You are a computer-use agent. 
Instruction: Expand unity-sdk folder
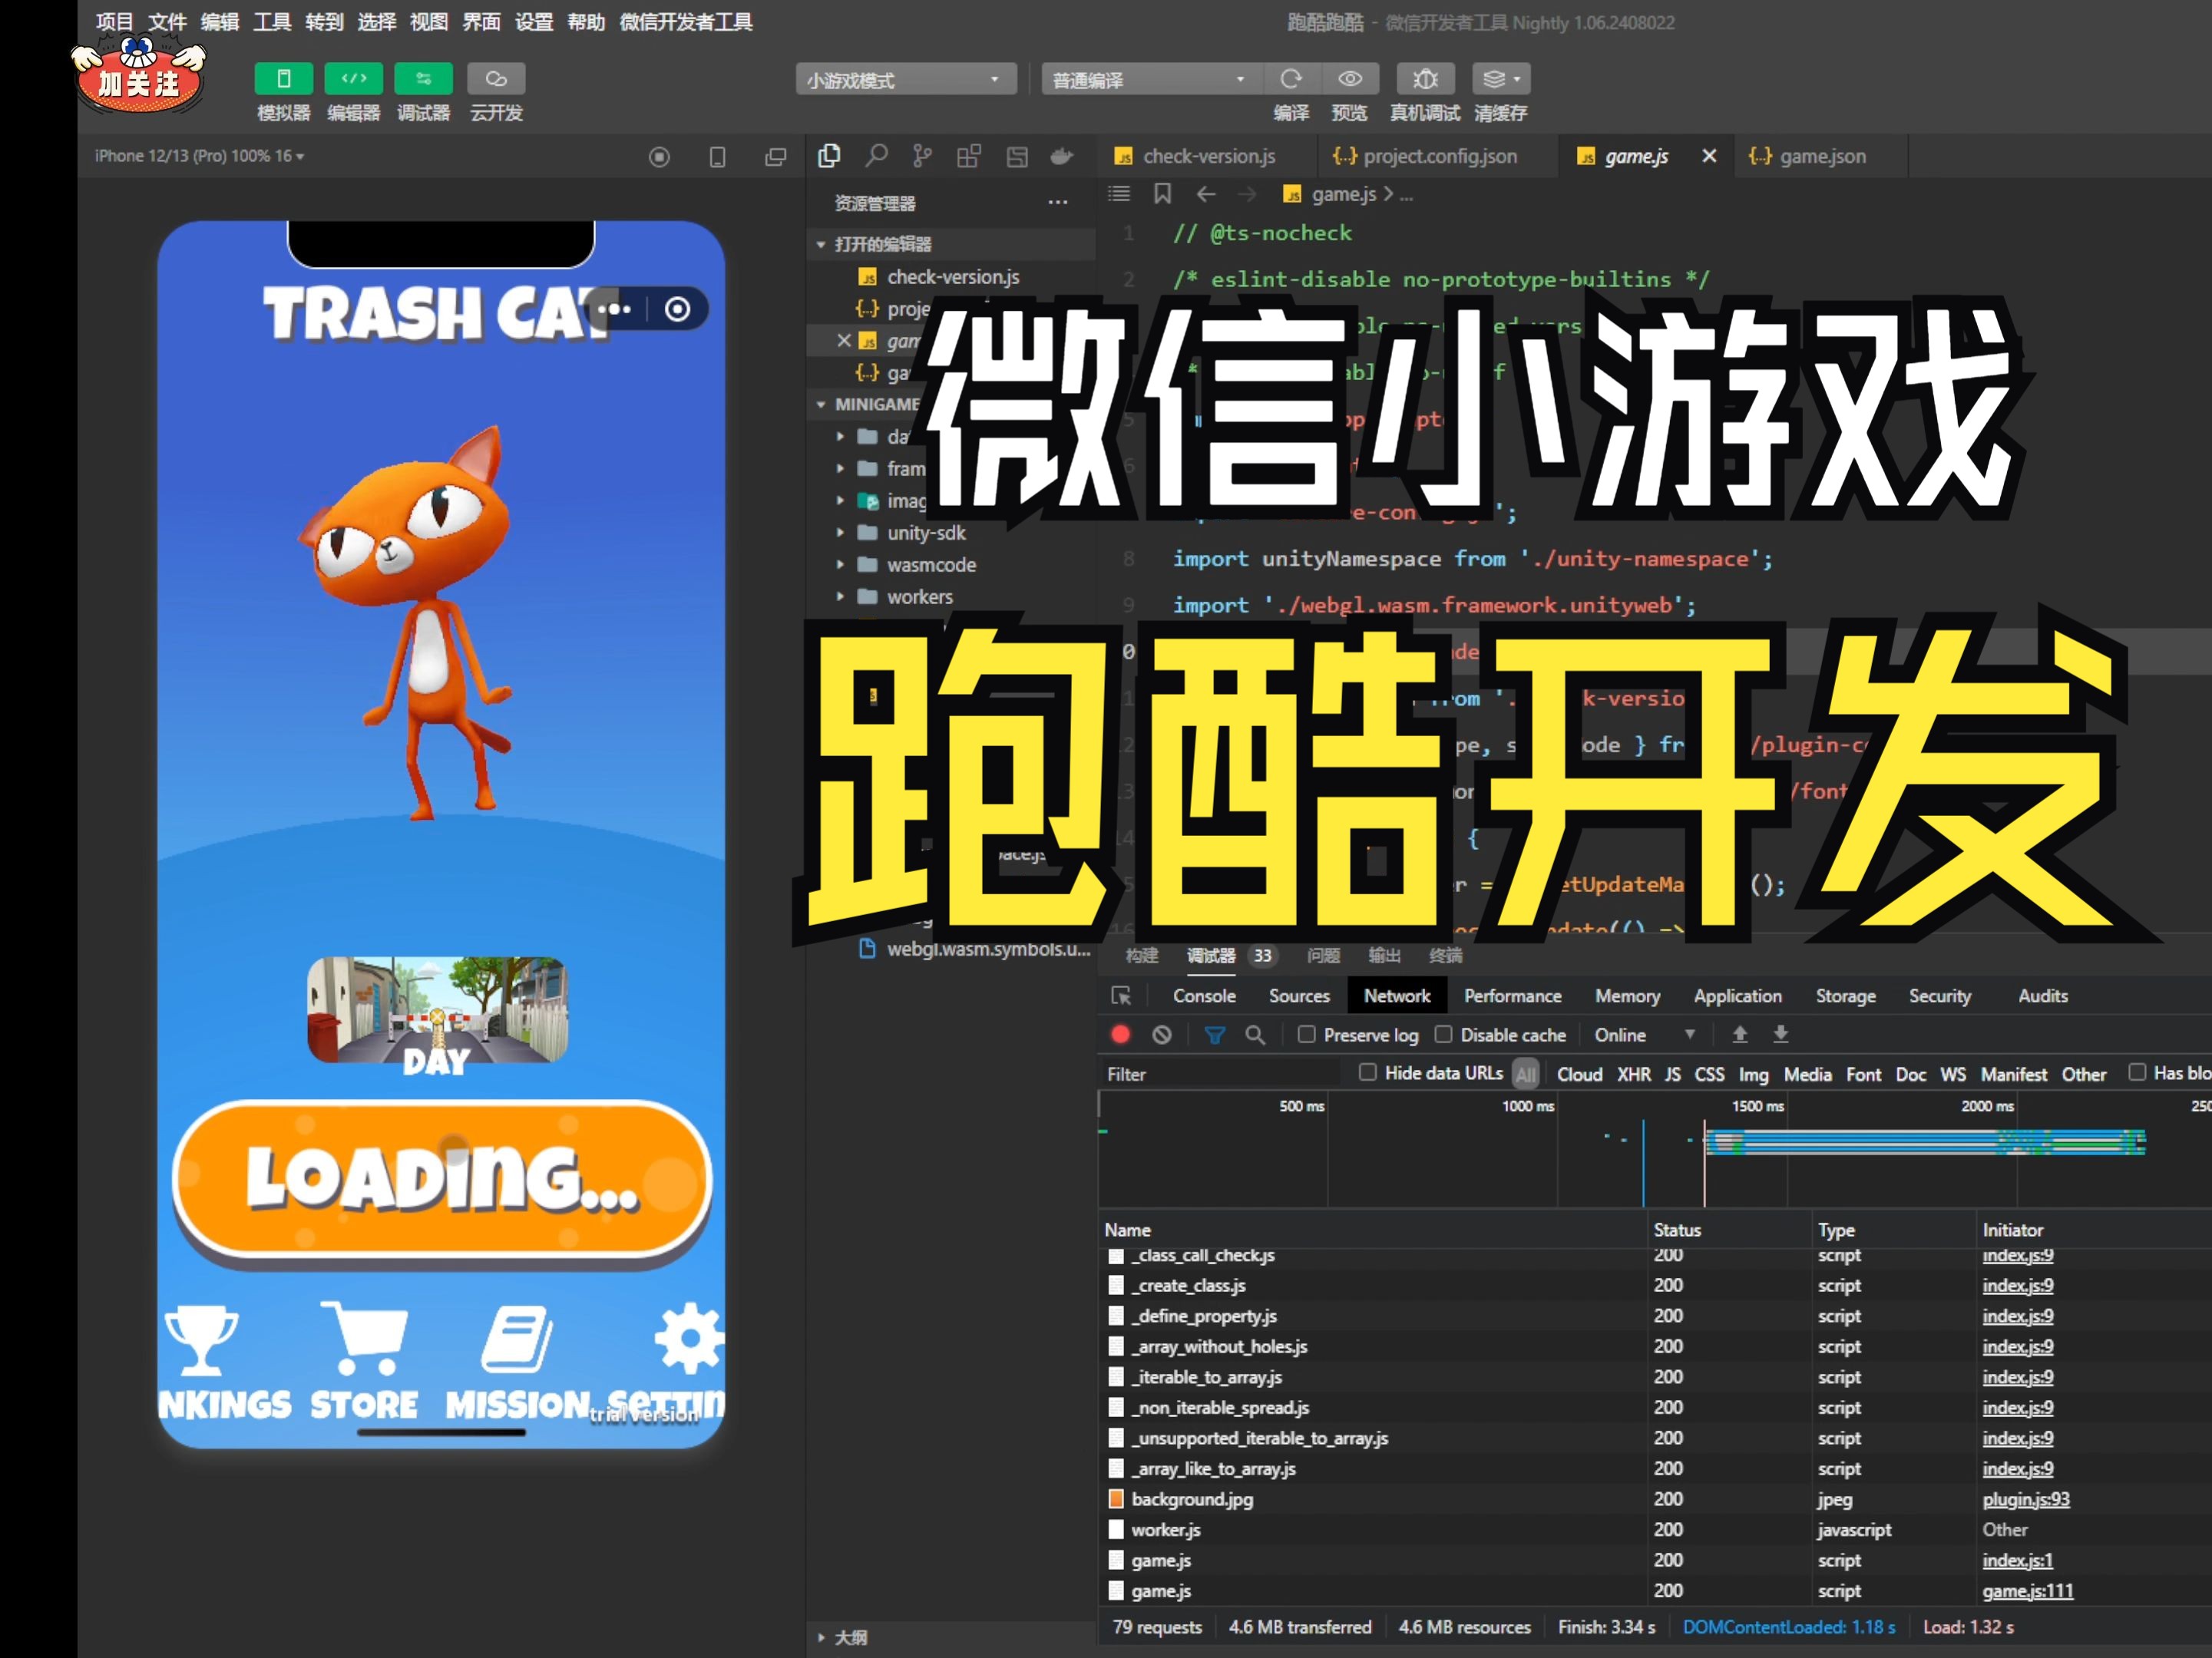(951, 533)
